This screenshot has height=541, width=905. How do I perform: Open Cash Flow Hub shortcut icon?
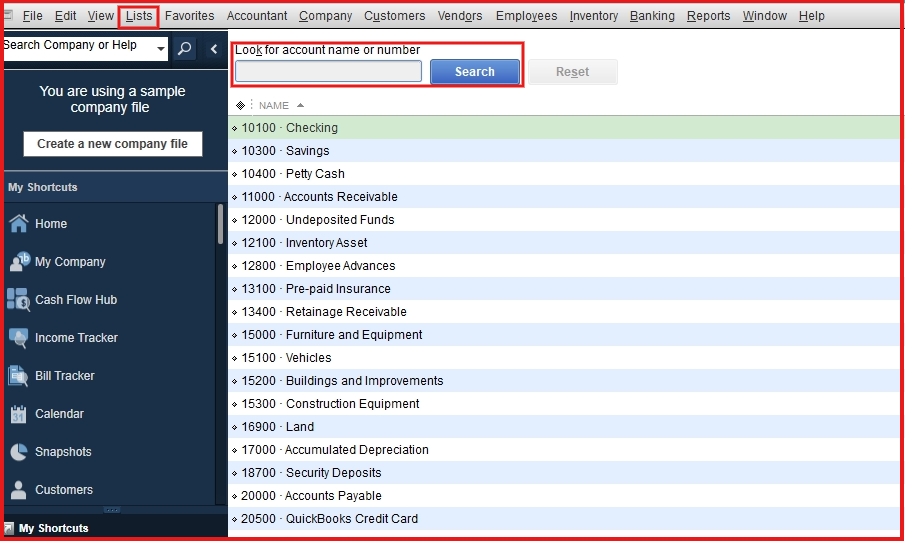tap(18, 300)
